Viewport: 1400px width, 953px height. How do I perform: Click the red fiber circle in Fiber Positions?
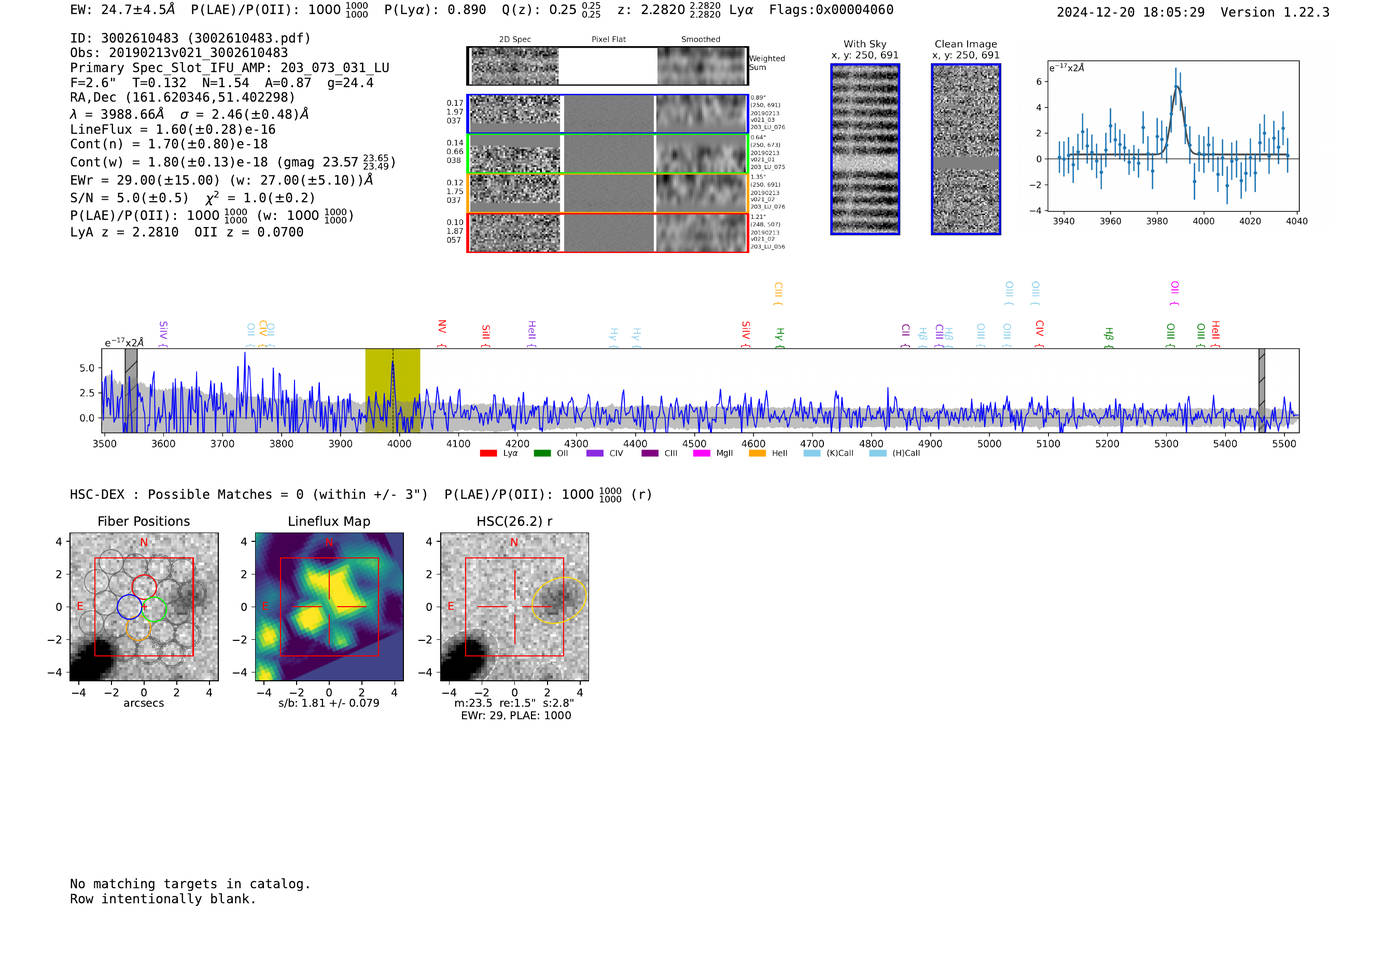(144, 587)
